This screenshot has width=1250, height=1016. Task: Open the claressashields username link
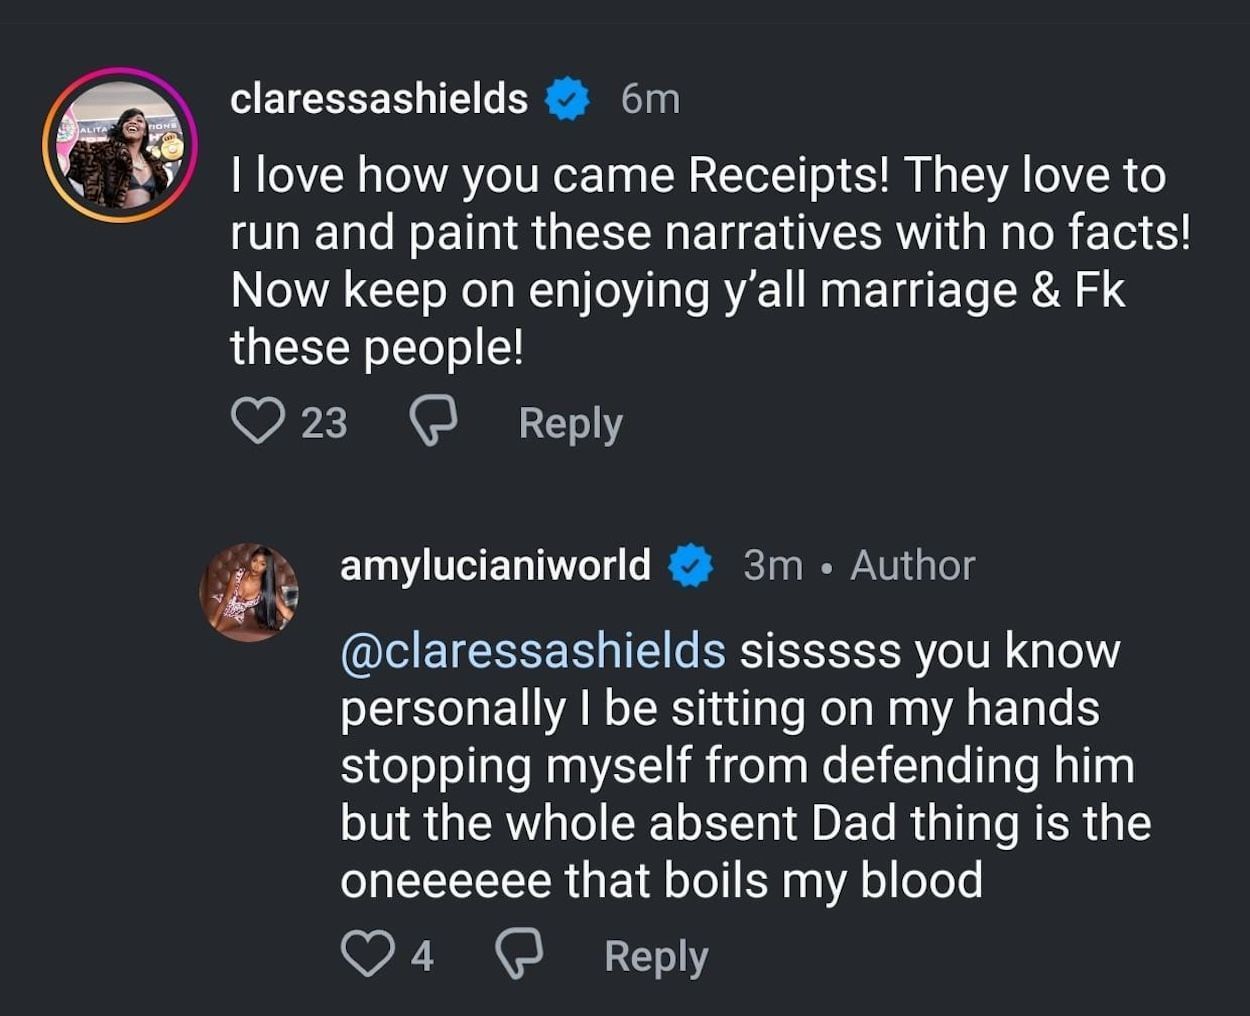(379, 99)
